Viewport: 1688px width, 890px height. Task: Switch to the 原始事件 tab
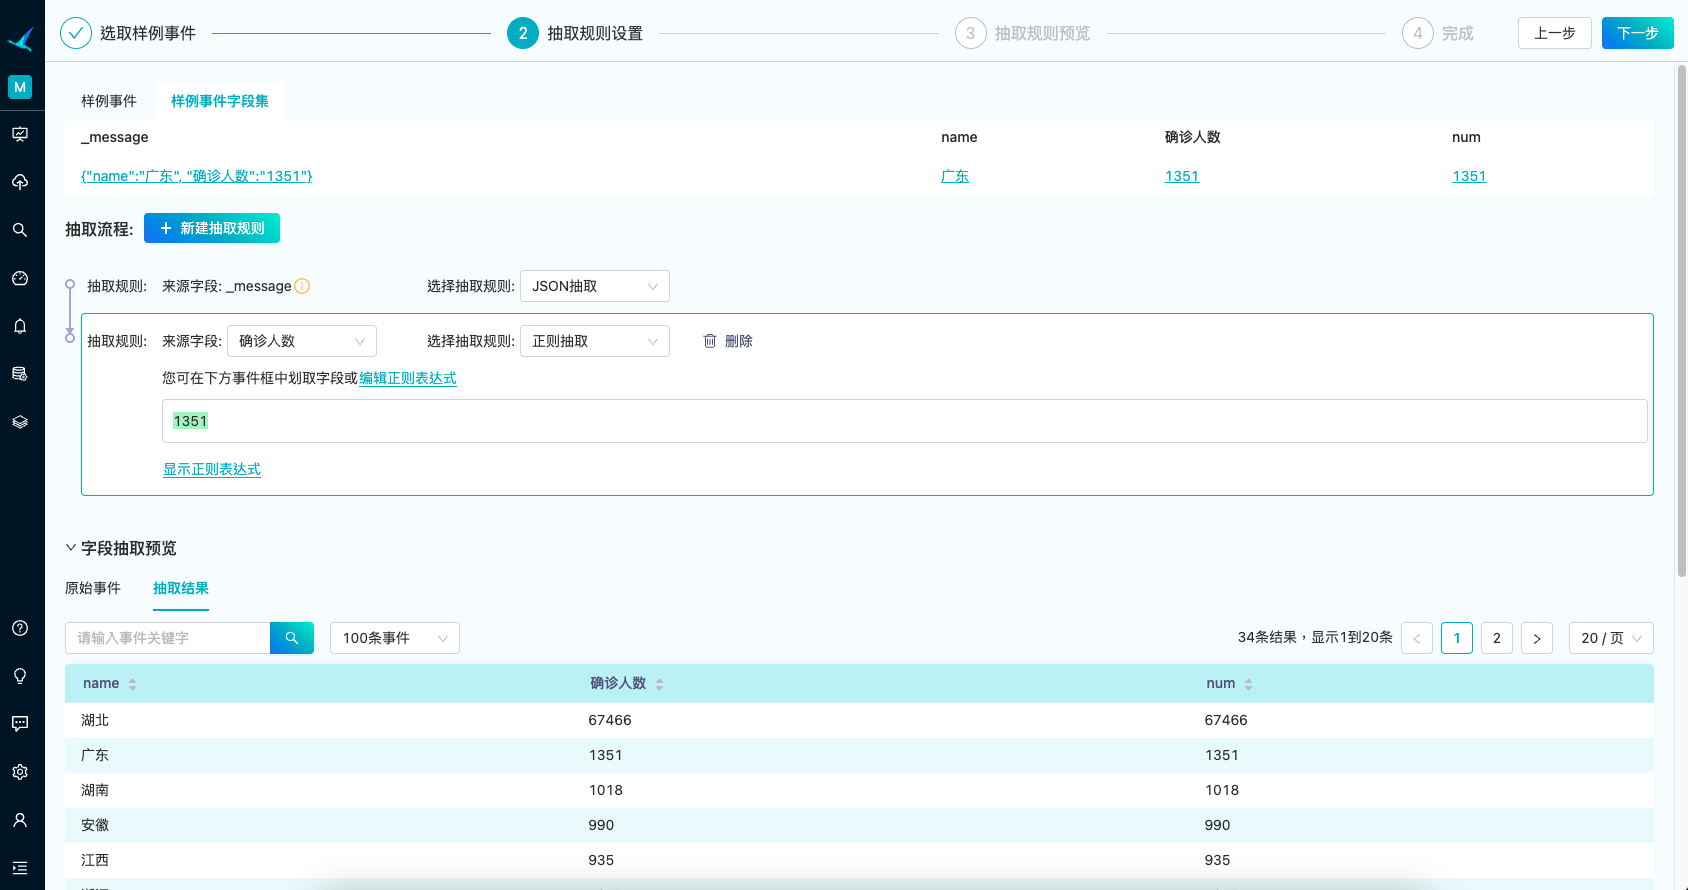tap(93, 588)
